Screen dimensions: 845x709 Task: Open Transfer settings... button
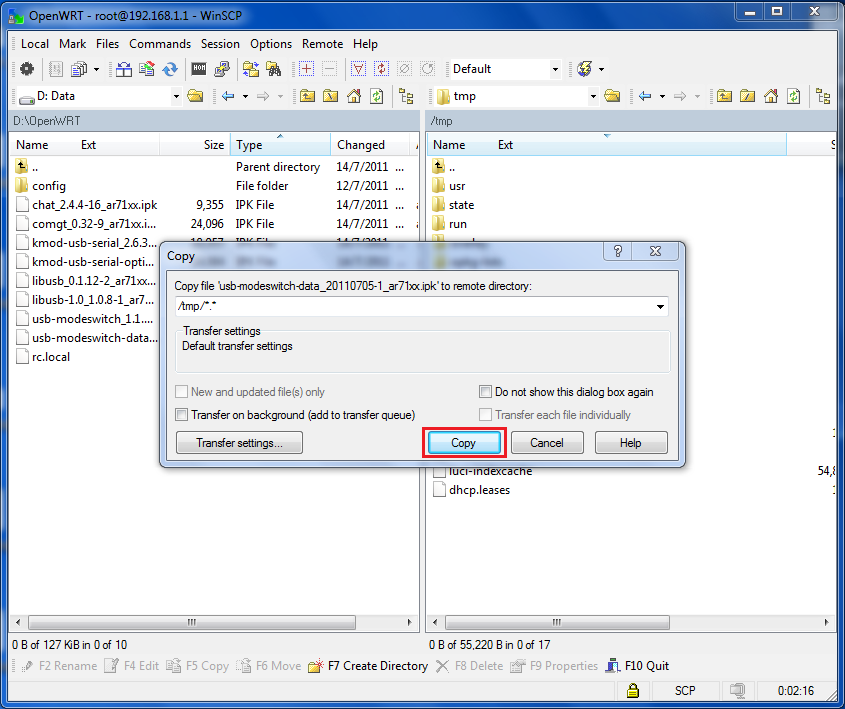[239, 443]
